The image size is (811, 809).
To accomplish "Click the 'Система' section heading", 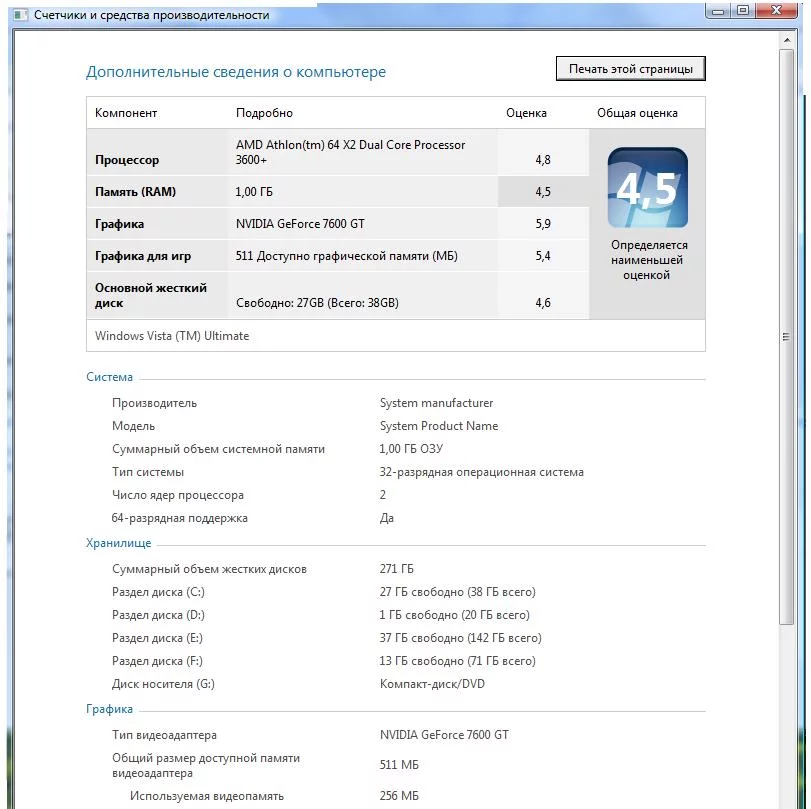I will coord(109,377).
